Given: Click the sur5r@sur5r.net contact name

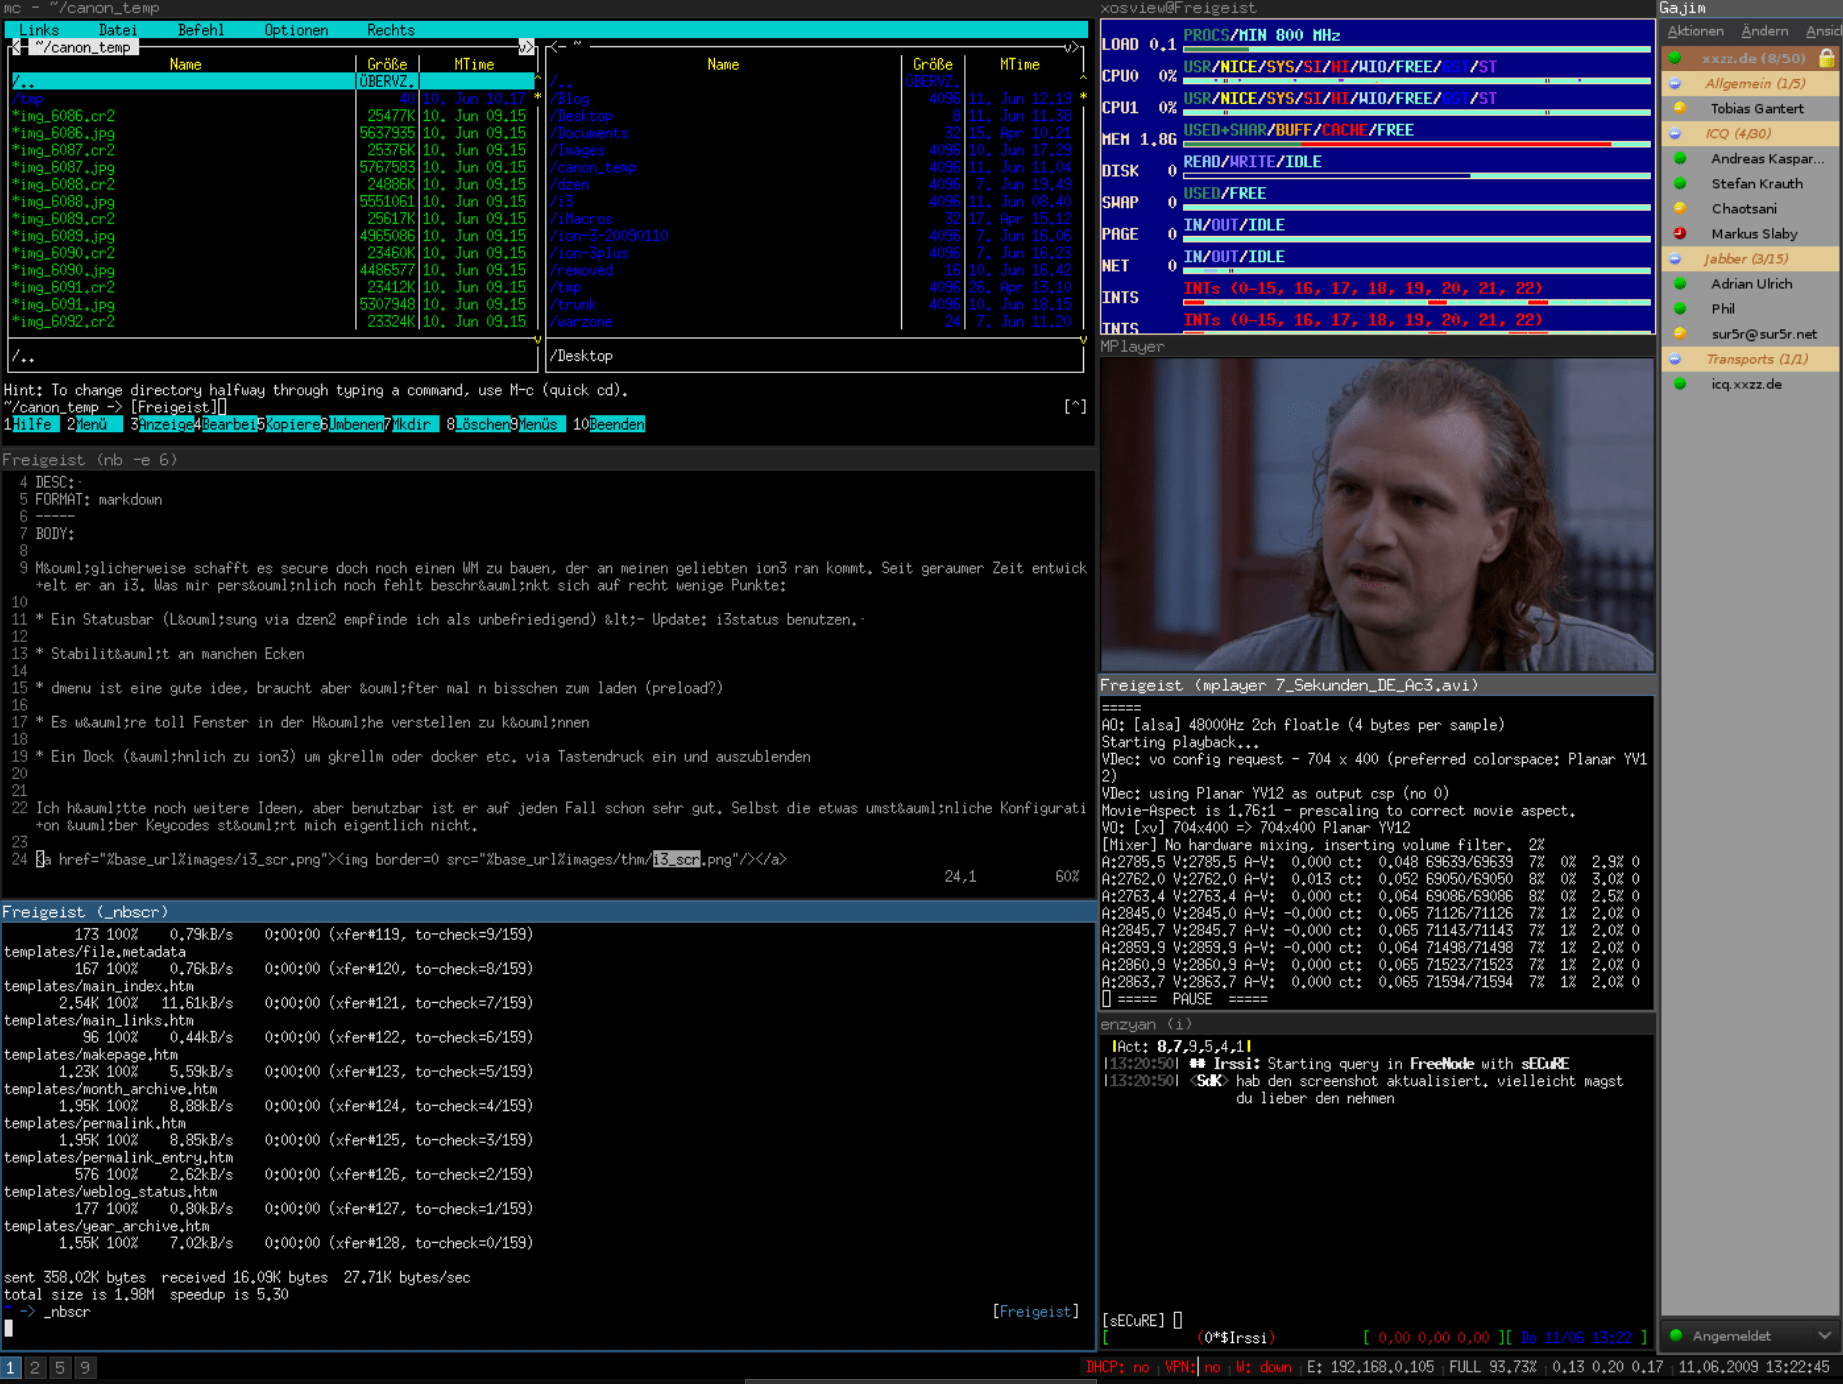Looking at the screenshot, I should [x=1764, y=333].
